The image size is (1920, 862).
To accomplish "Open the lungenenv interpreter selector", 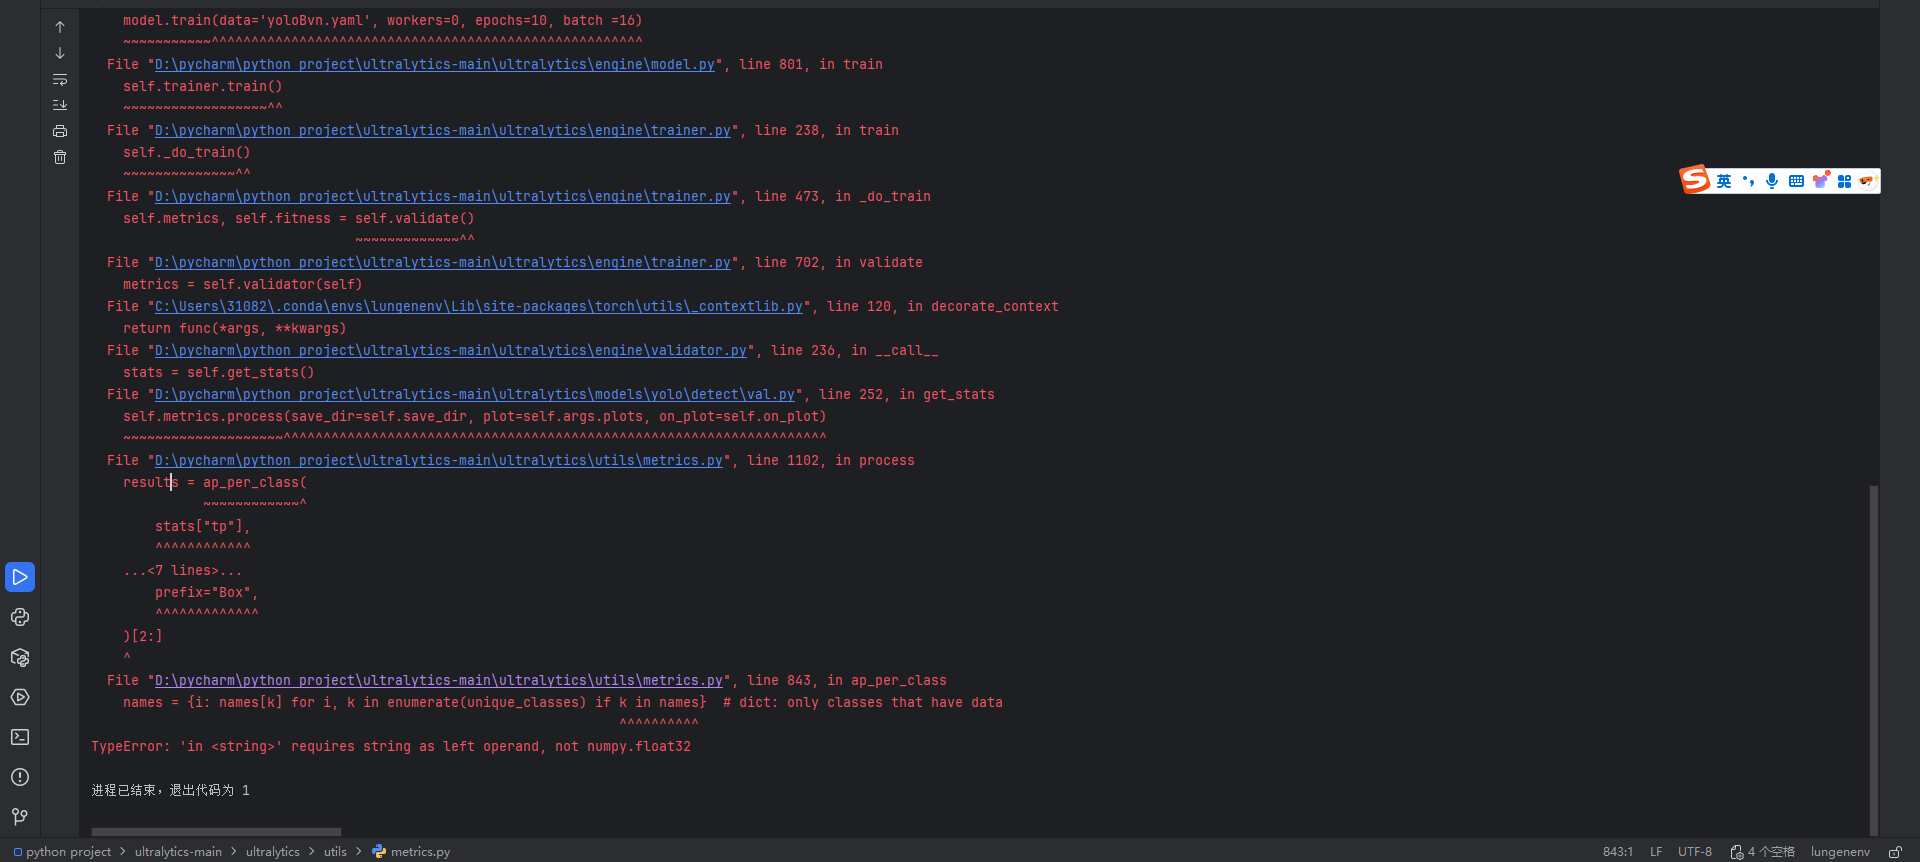I will (1840, 852).
